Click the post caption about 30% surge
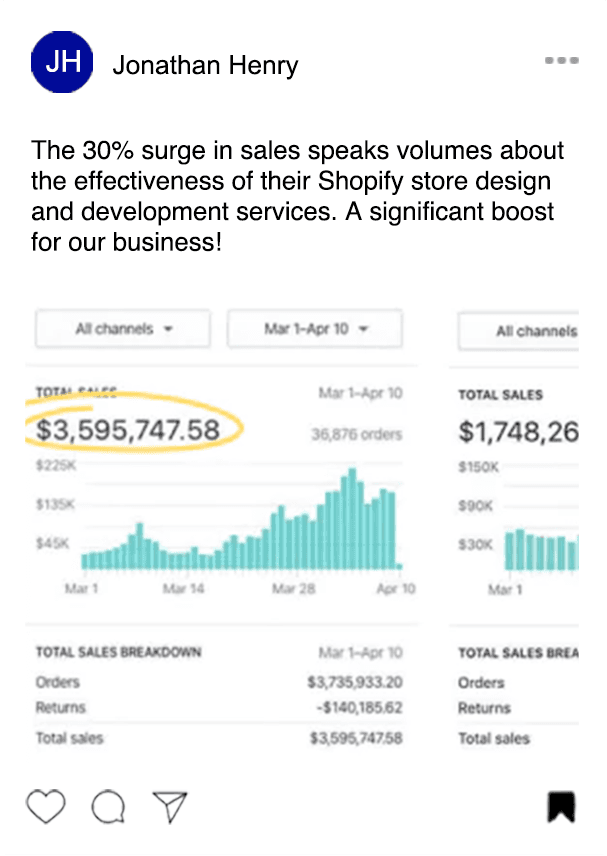 [297, 197]
